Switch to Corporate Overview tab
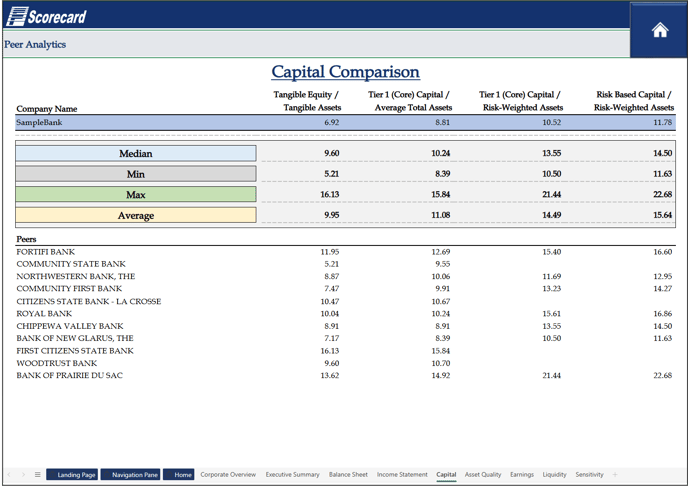 click(228, 474)
